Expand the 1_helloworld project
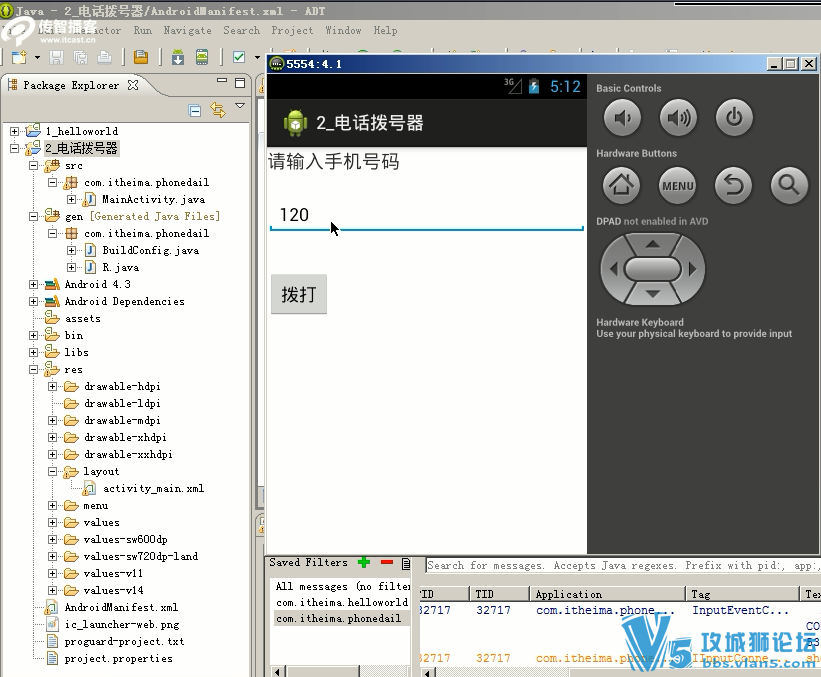Screen dimensions: 821x677 click(15, 131)
